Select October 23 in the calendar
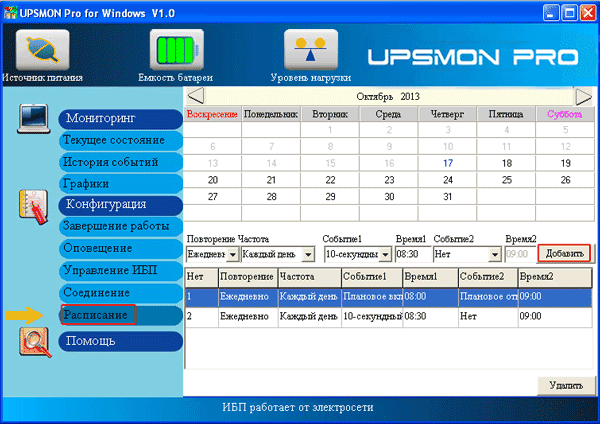 [x=389, y=180]
